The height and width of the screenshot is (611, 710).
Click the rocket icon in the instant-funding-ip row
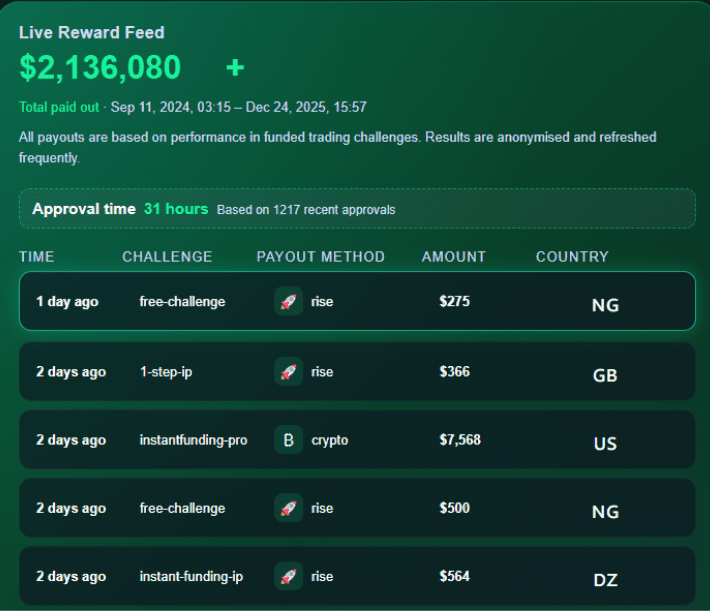(x=288, y=576)
